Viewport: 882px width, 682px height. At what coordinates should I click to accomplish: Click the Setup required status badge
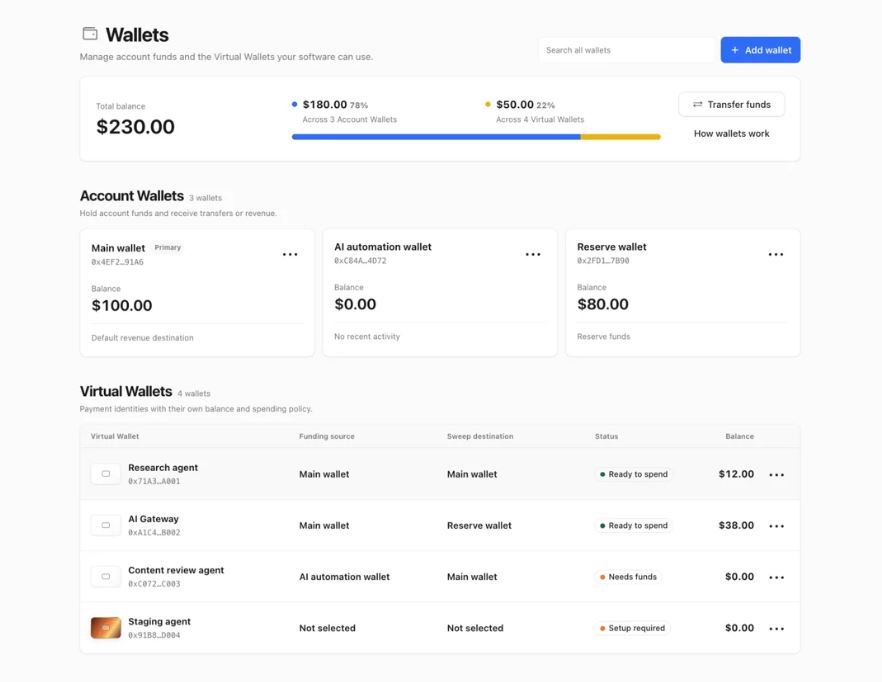coord(632,628)
